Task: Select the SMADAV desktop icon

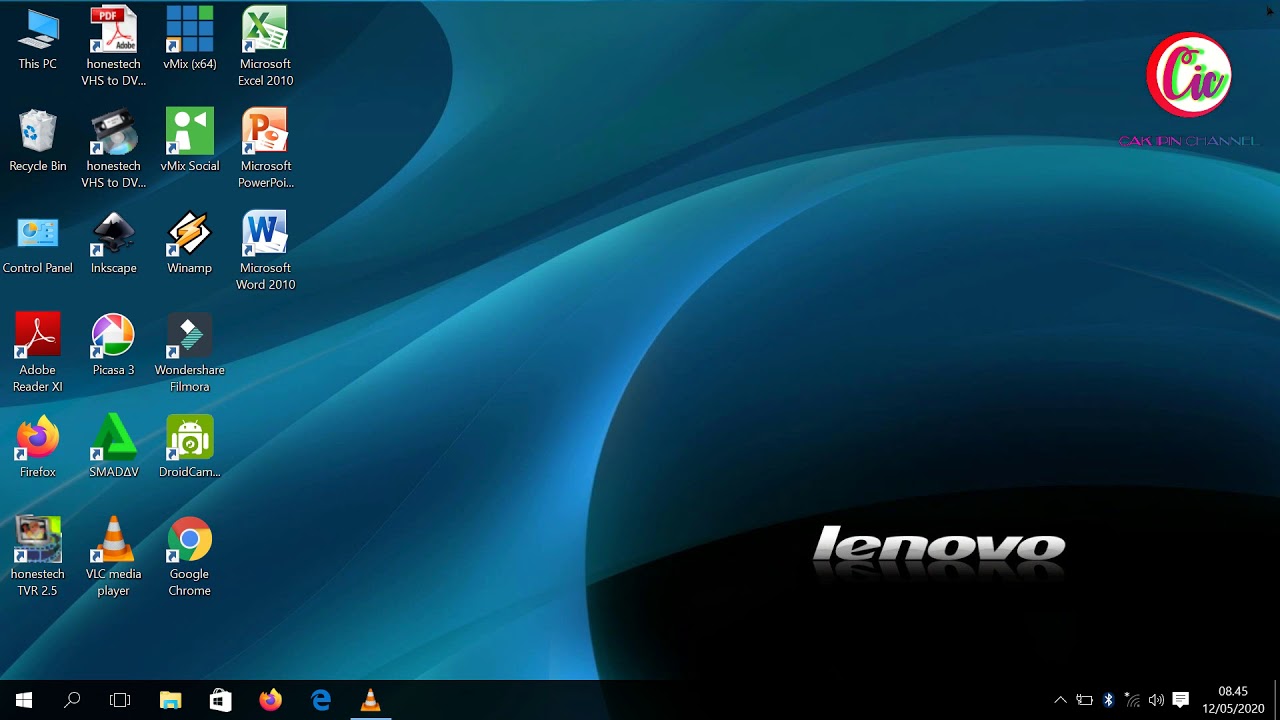Action: click(x=114, y=448)
